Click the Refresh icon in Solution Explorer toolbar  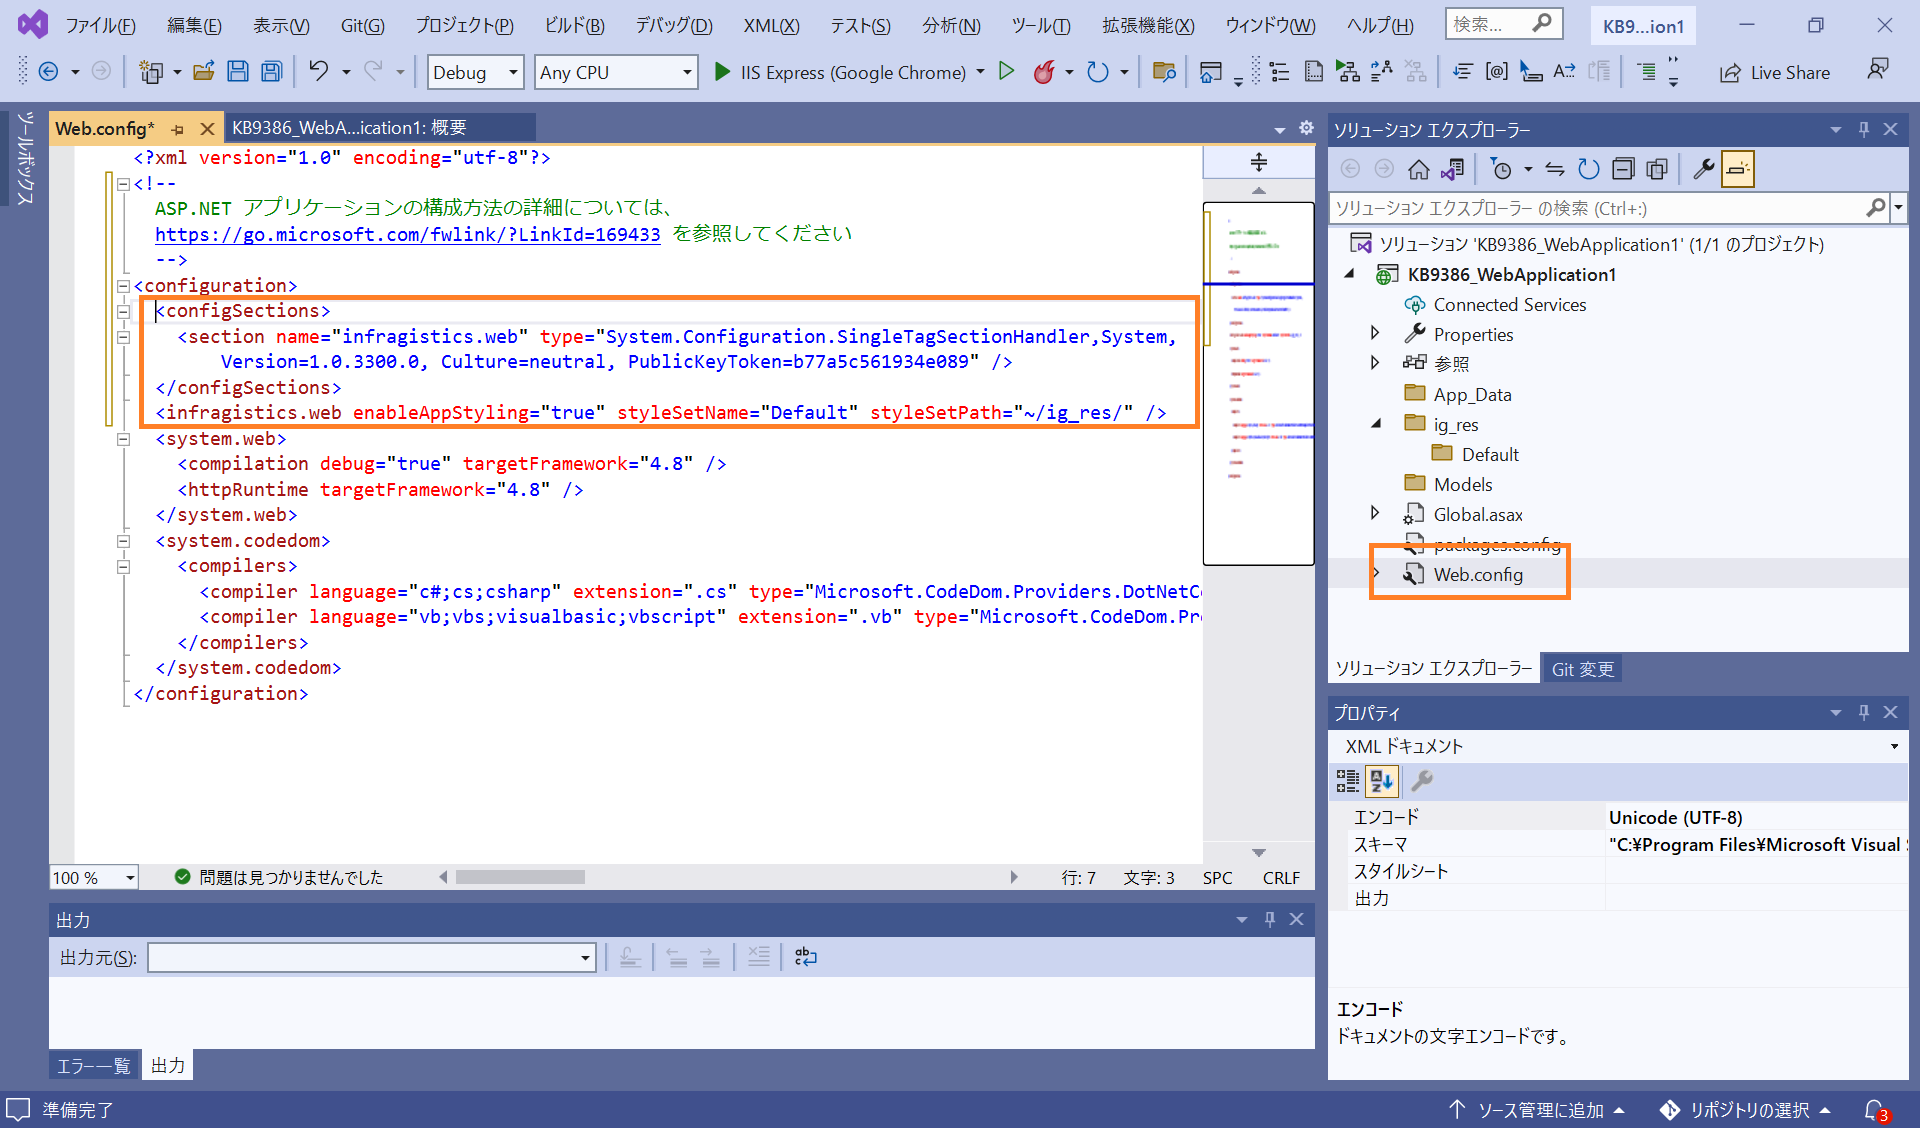point(1588,168)
